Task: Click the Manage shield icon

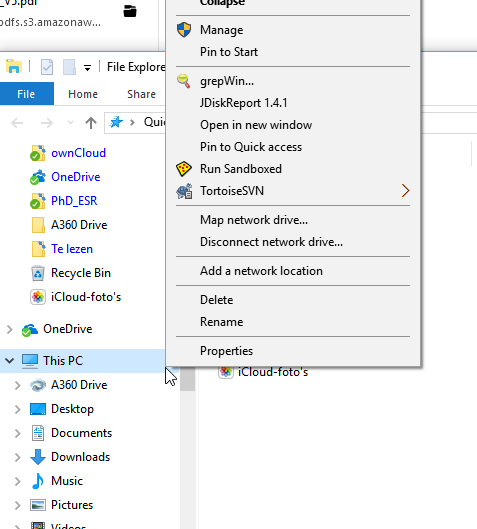Action: tap(184, 30)
